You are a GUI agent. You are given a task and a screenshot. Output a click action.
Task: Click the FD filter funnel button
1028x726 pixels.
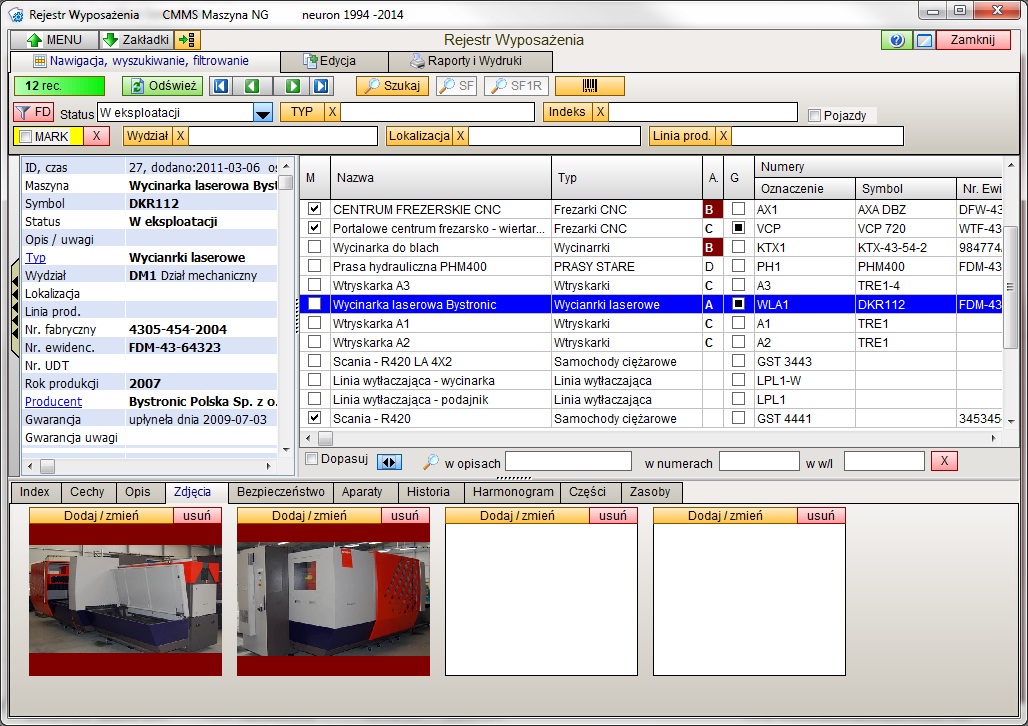click(x=34, y=112)
